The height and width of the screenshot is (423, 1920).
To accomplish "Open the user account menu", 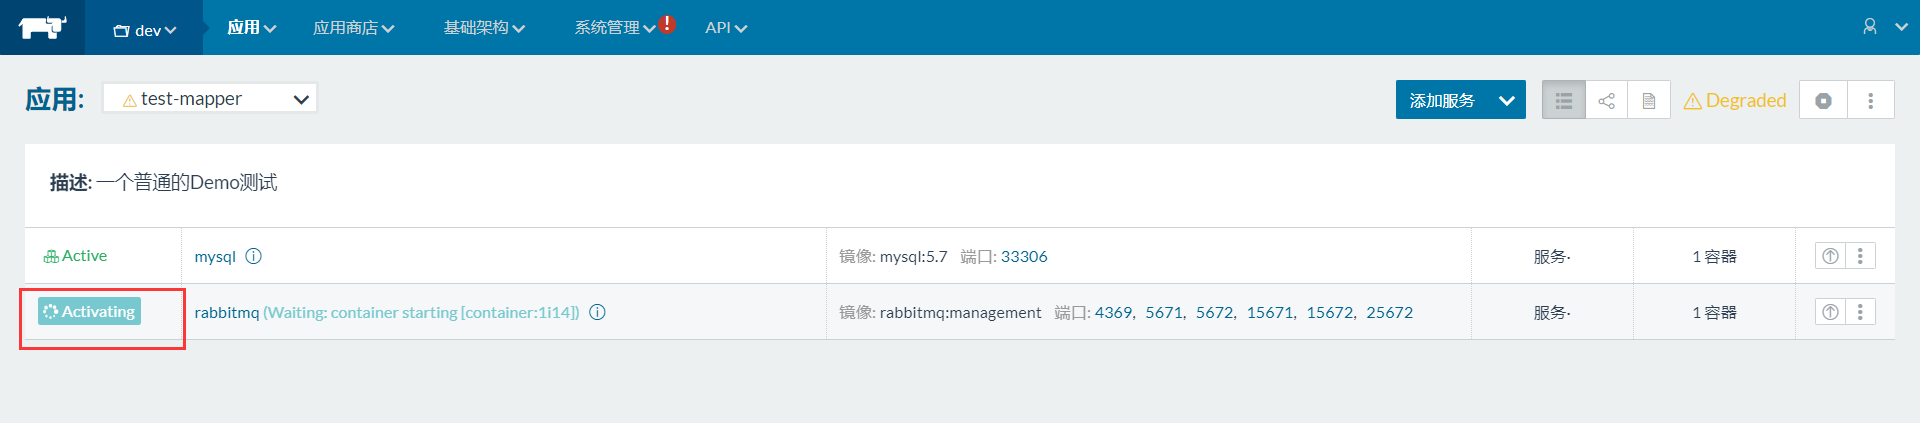I will (x=1884, y=27).
